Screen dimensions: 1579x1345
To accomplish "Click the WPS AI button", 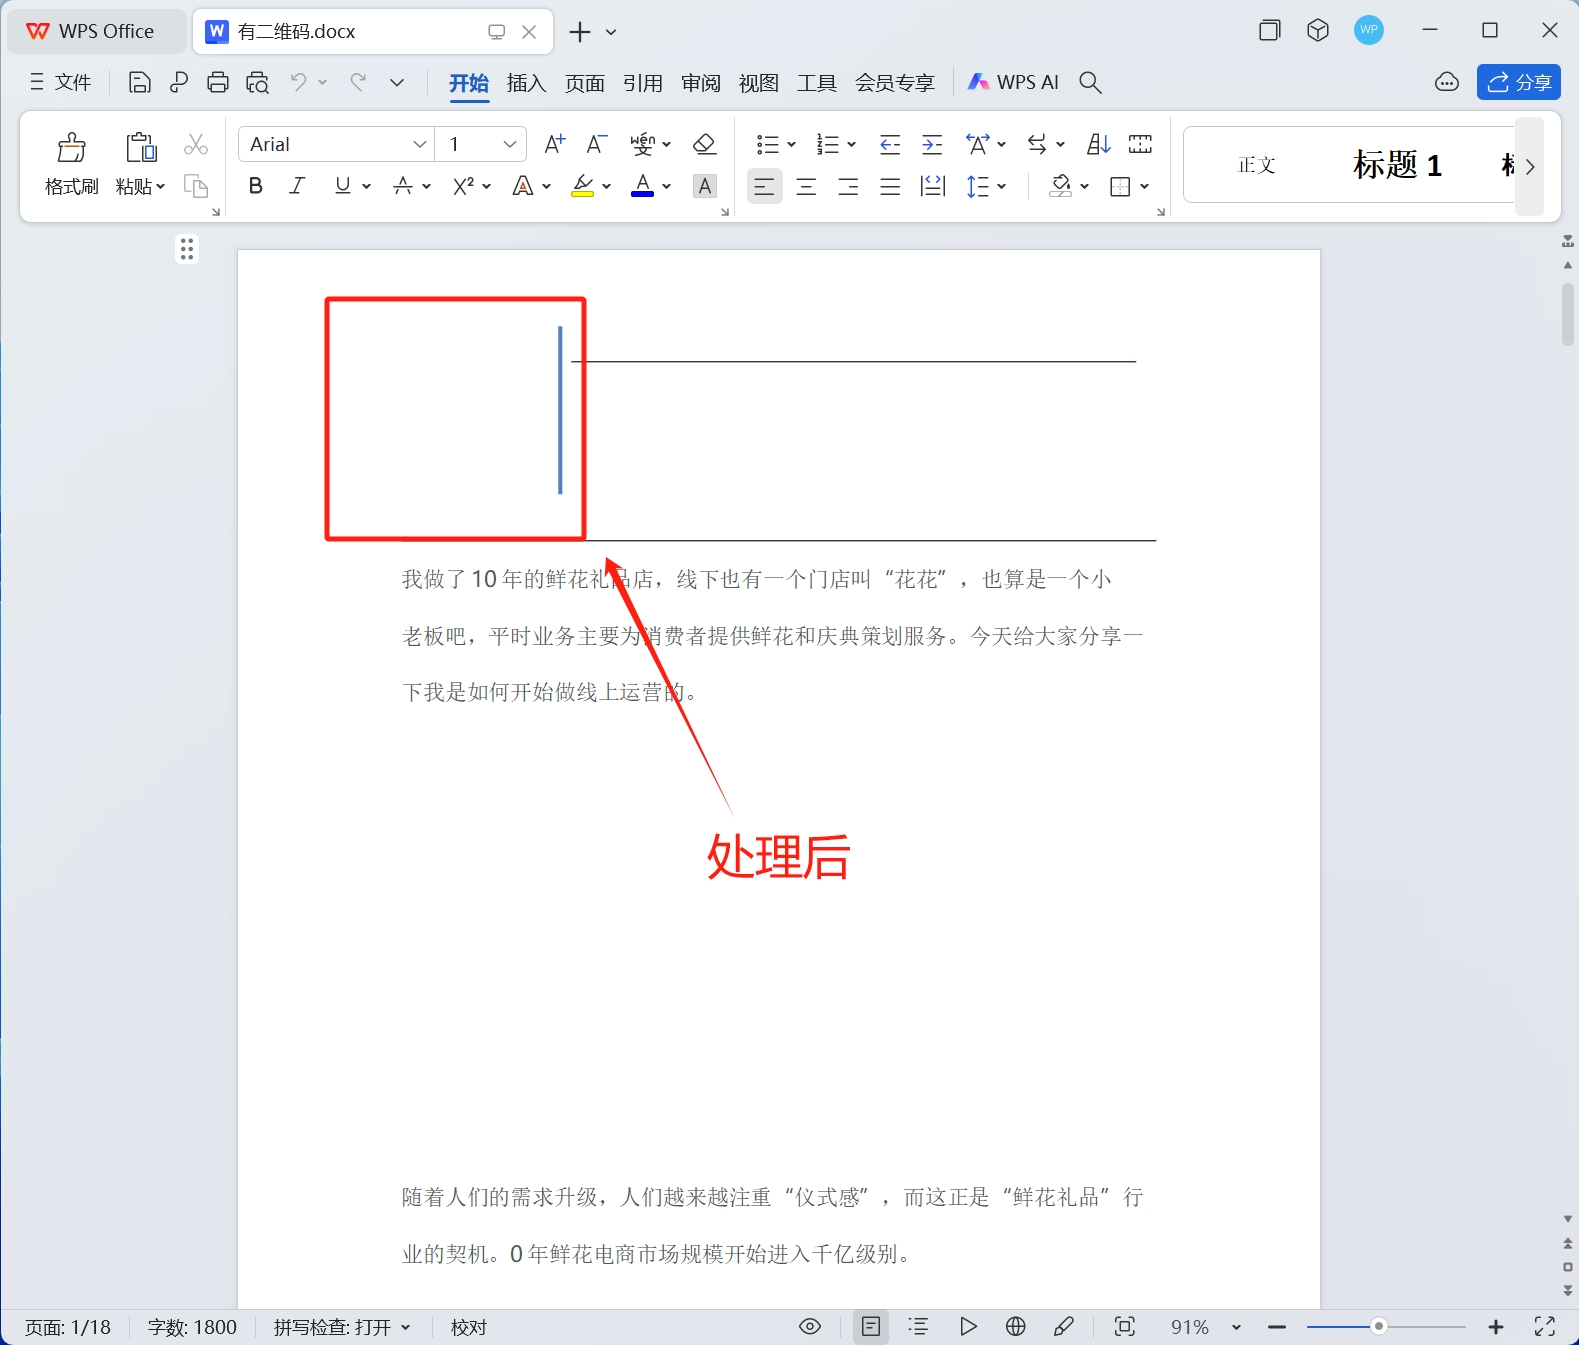I will click(x=1013, y=83).
